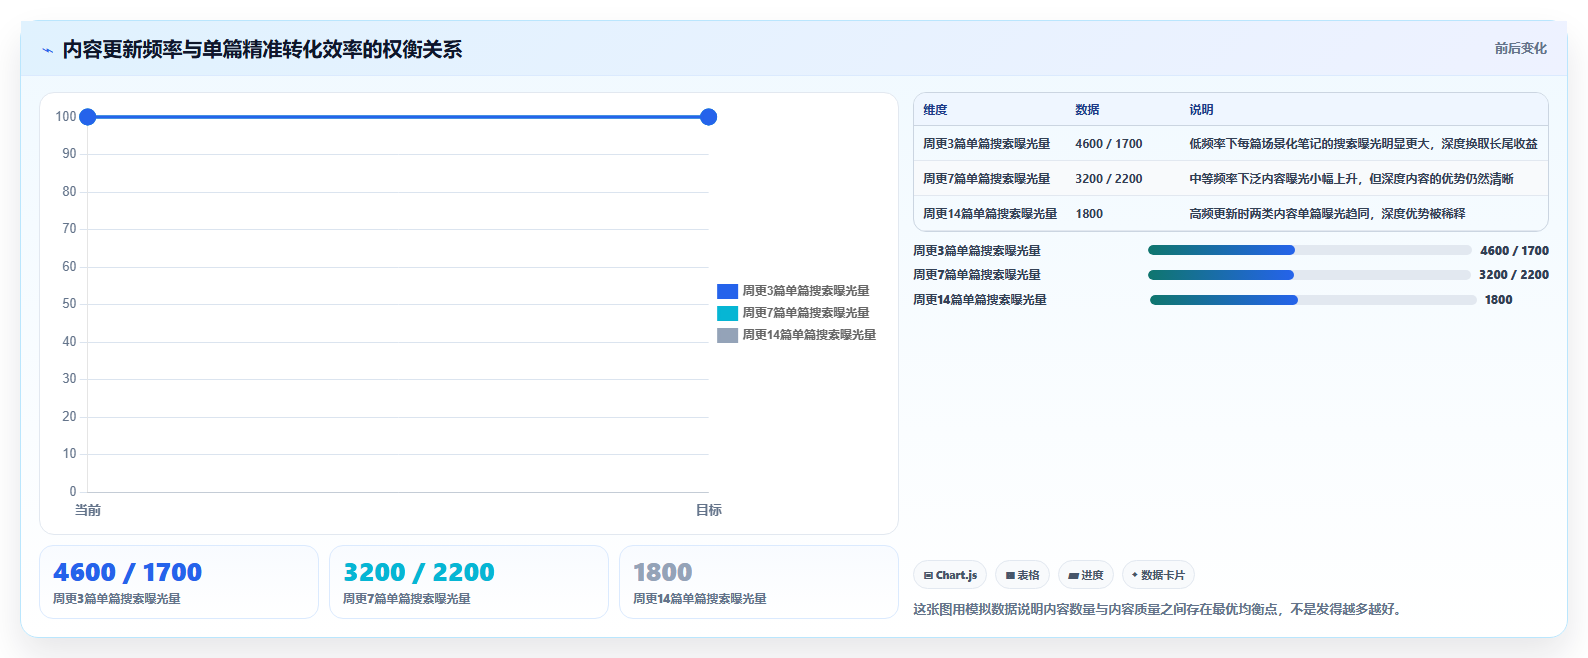Click the description starting 中等频率下泛内容曝光
This screenshot has width=1588, height=658.
(x=1351, y=179)
